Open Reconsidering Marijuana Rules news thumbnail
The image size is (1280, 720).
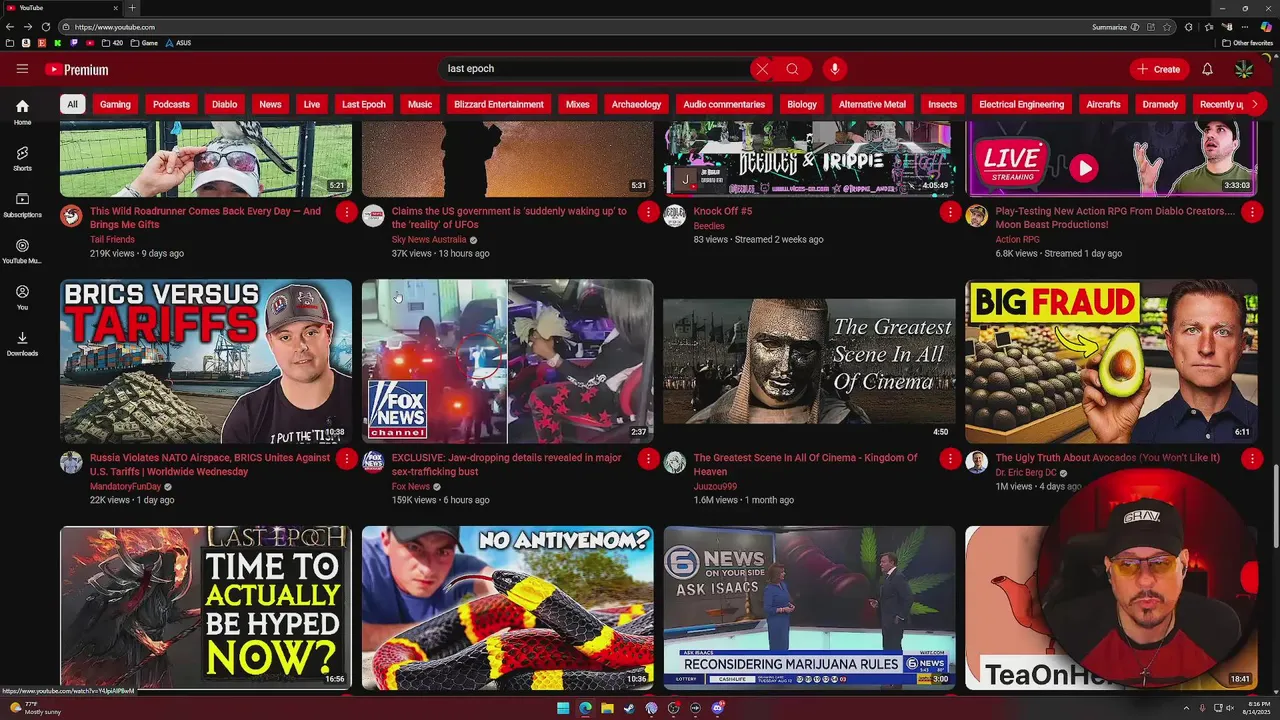810,608
